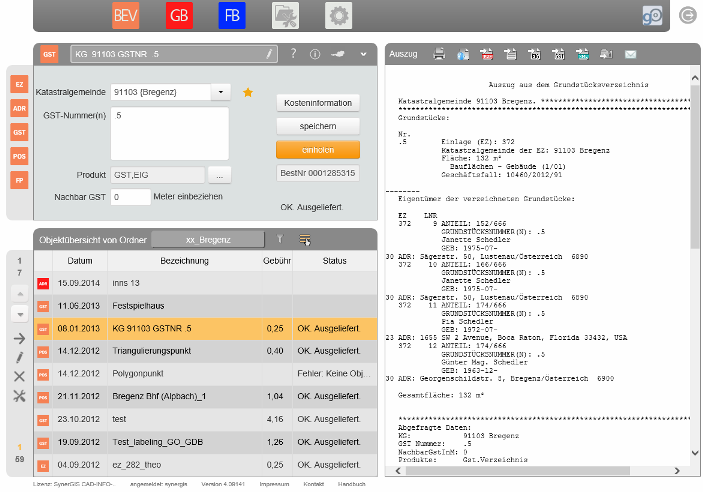703x492 pixels.
Task: Click the print icon in Auszug toolbar
Action: (439, 54)
